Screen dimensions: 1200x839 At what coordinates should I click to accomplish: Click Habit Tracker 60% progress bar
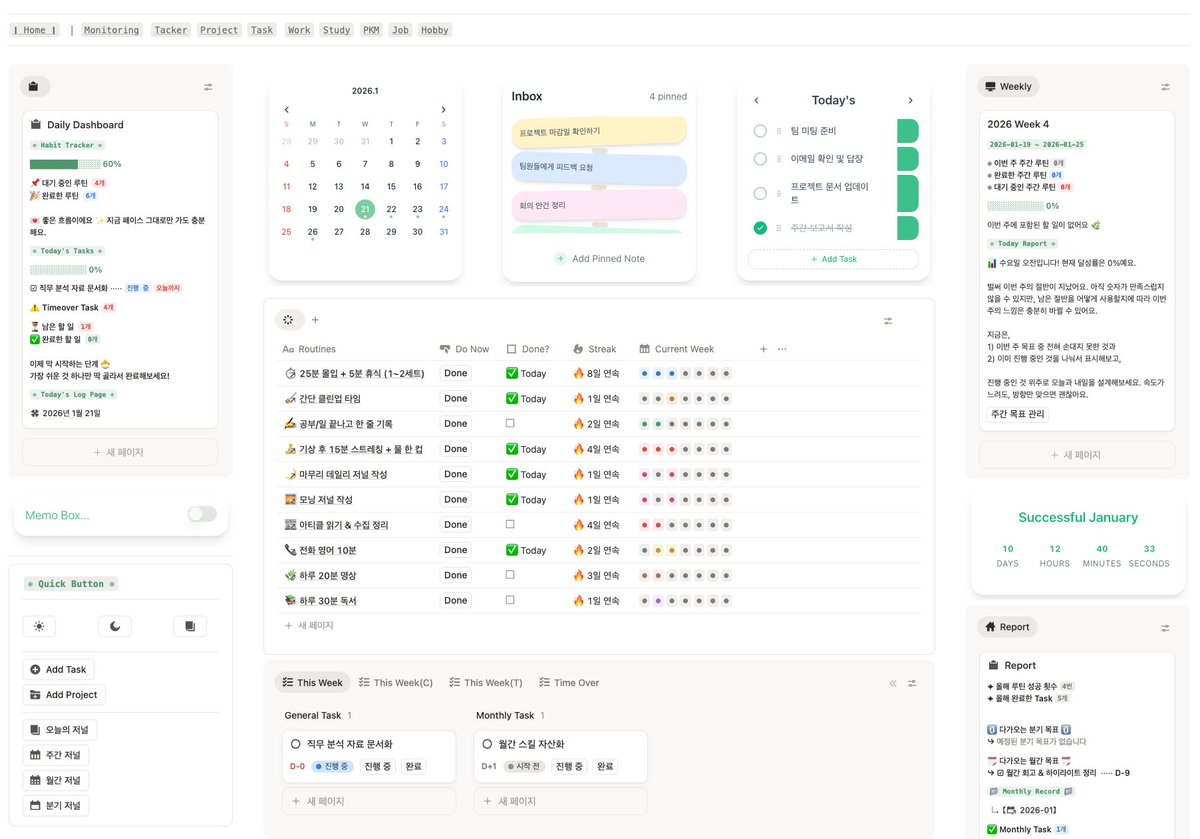(x=66, y=164)
